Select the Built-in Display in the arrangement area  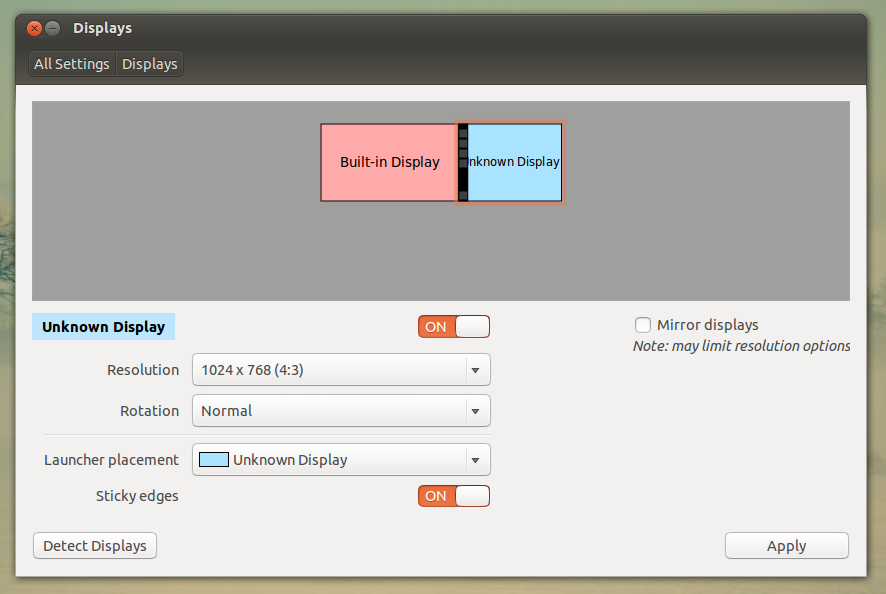pos(388,162)
